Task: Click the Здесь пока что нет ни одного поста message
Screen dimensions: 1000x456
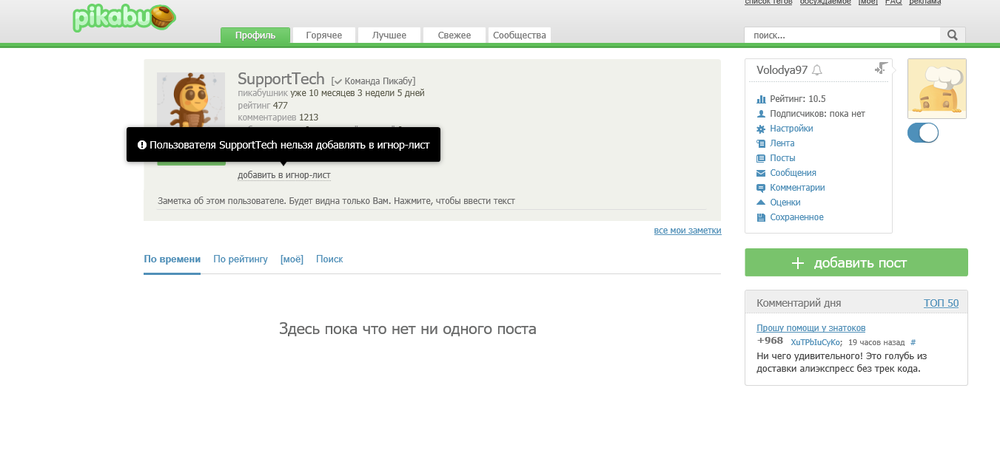Action: point(408,329)
